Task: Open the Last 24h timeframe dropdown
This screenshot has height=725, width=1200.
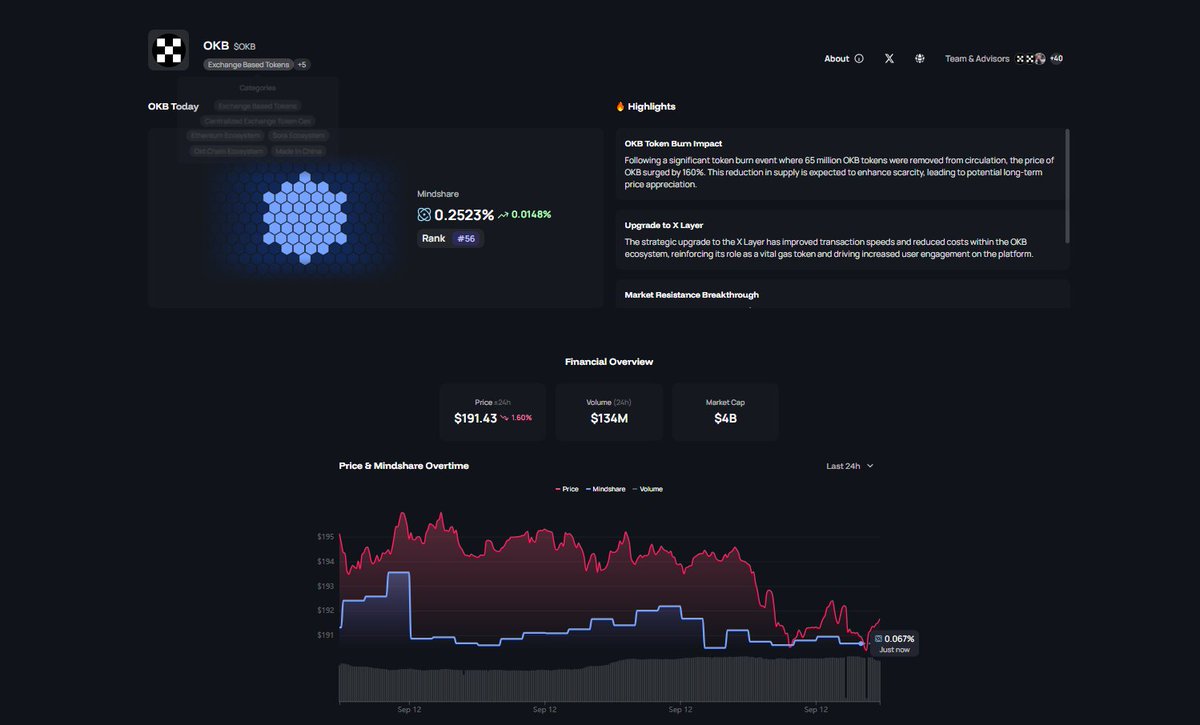Action: pyautogui.click(x=850, y=466)
